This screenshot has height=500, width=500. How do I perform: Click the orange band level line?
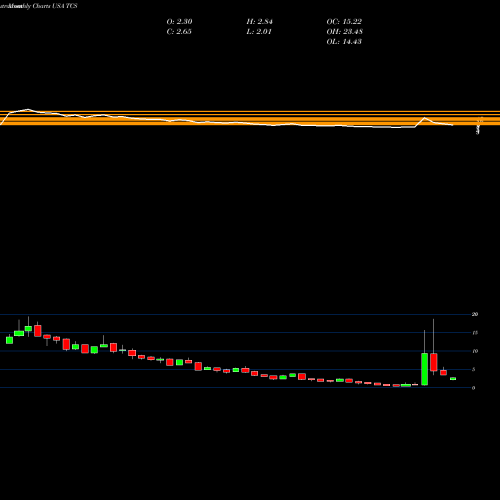(x=250, y=118)
